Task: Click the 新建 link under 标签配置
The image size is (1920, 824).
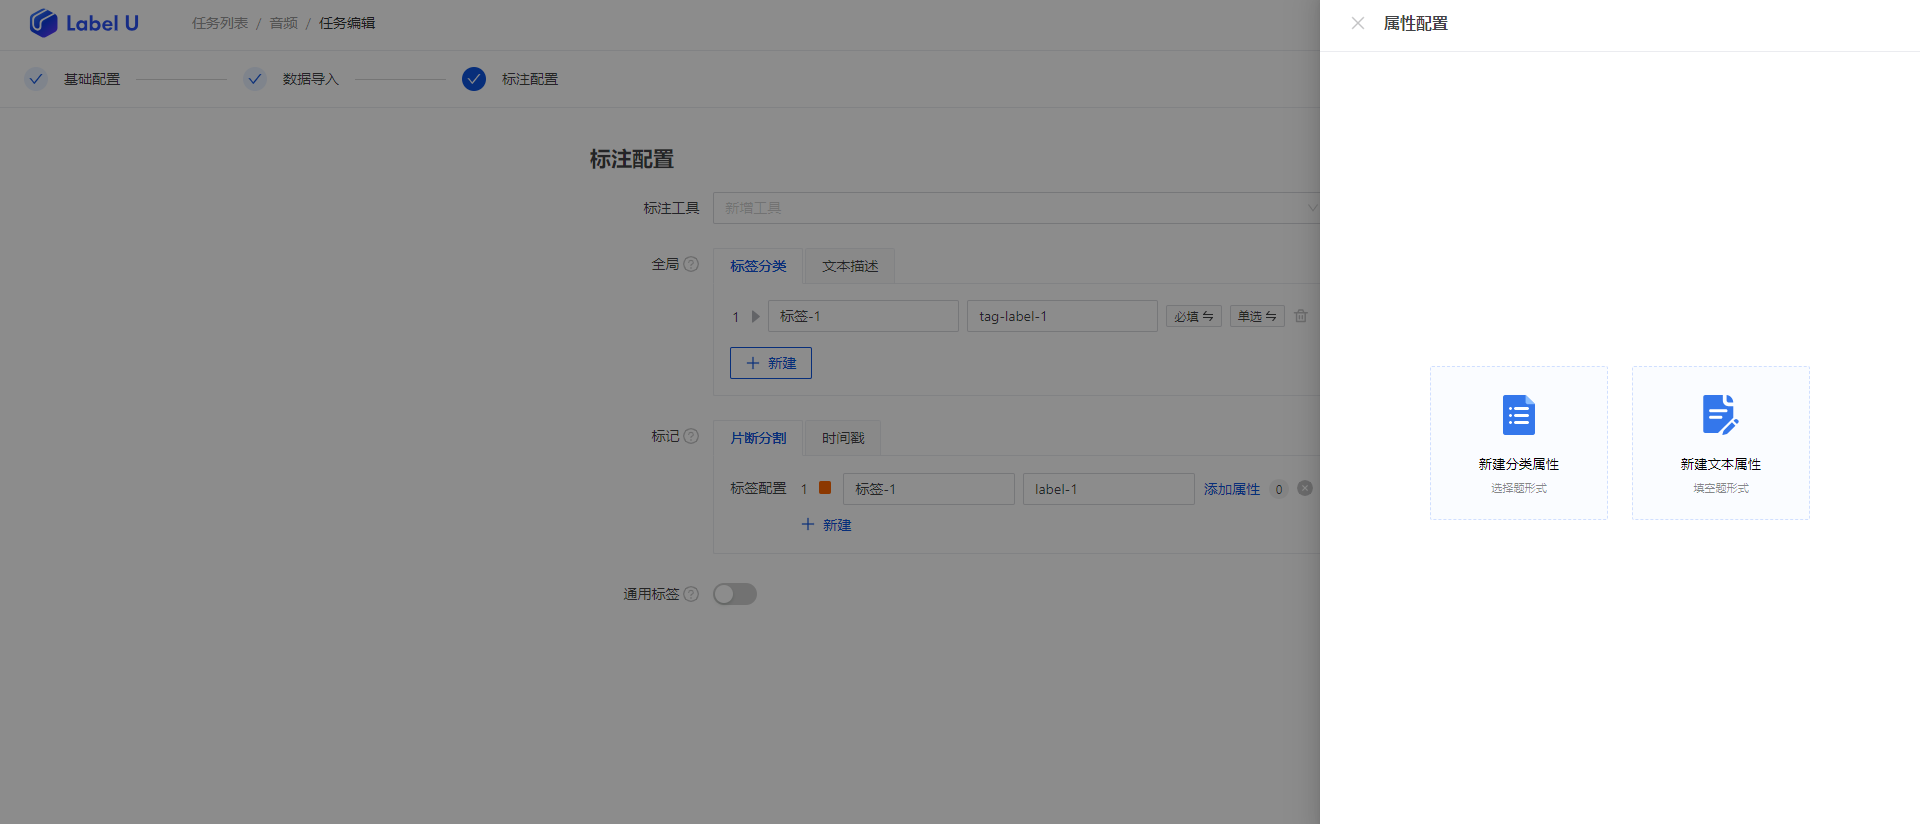Action: click(826, 525)
